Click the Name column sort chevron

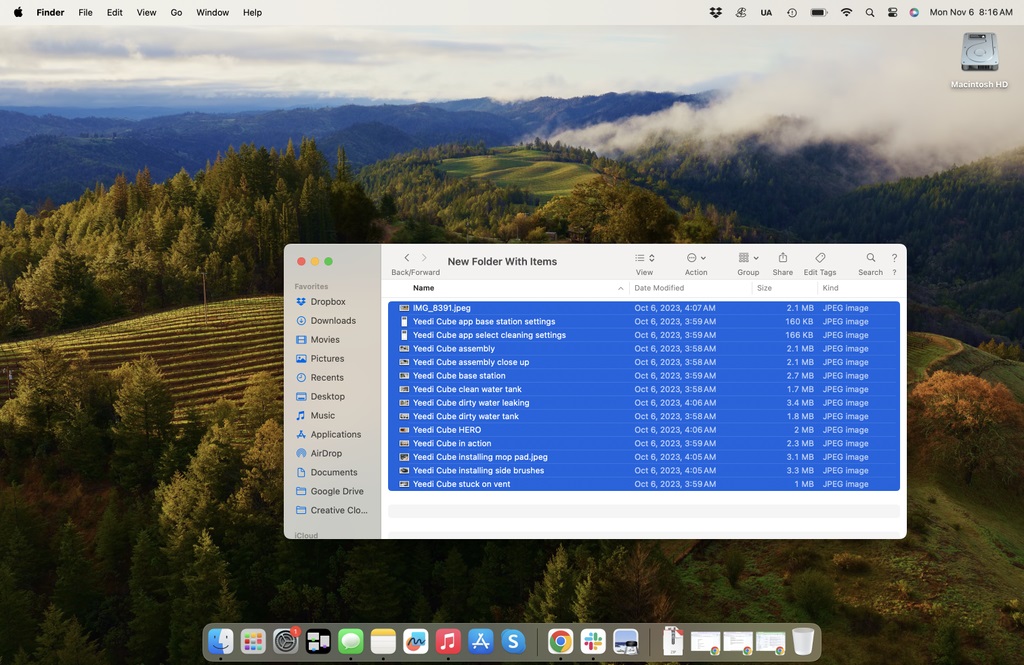coord(620,287)
